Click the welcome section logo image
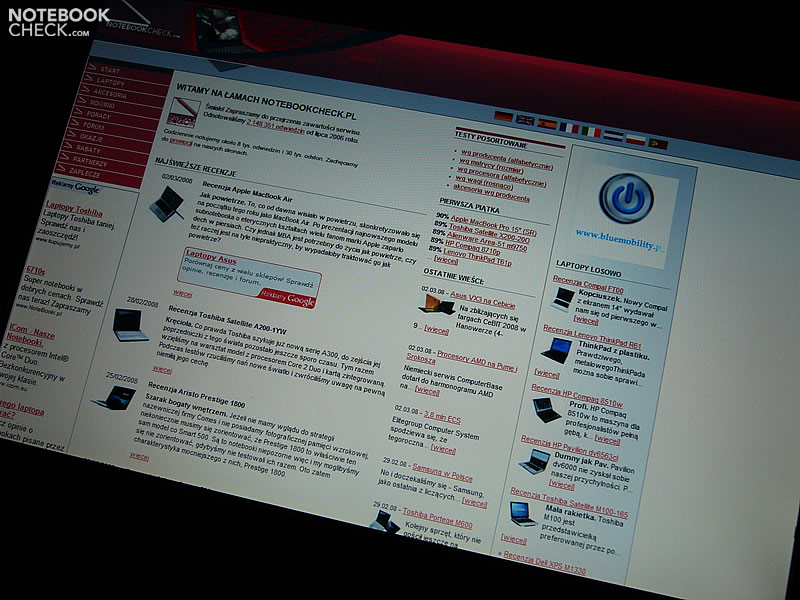The image size is (800, 600). [183, 113]
